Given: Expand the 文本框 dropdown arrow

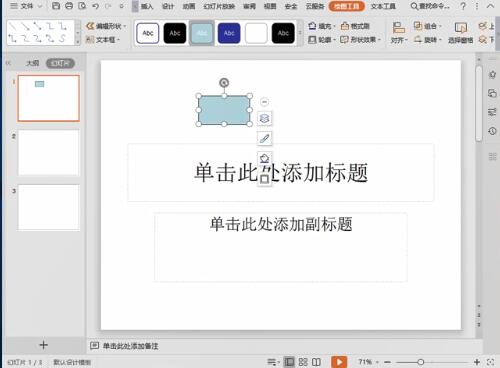Looking at the screenshot, I should (x=118, y=40).
